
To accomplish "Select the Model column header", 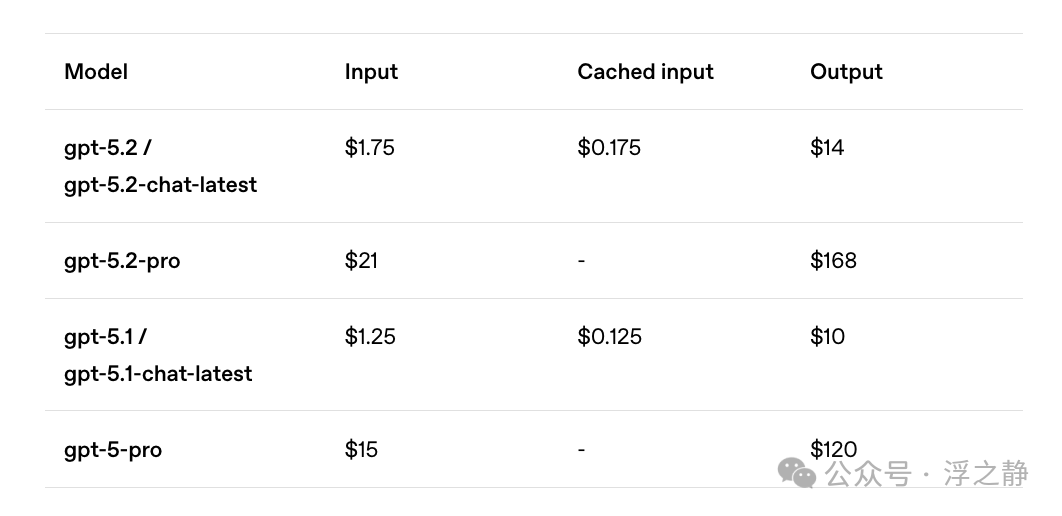I will pyautogui.click(x=95, y=72).
